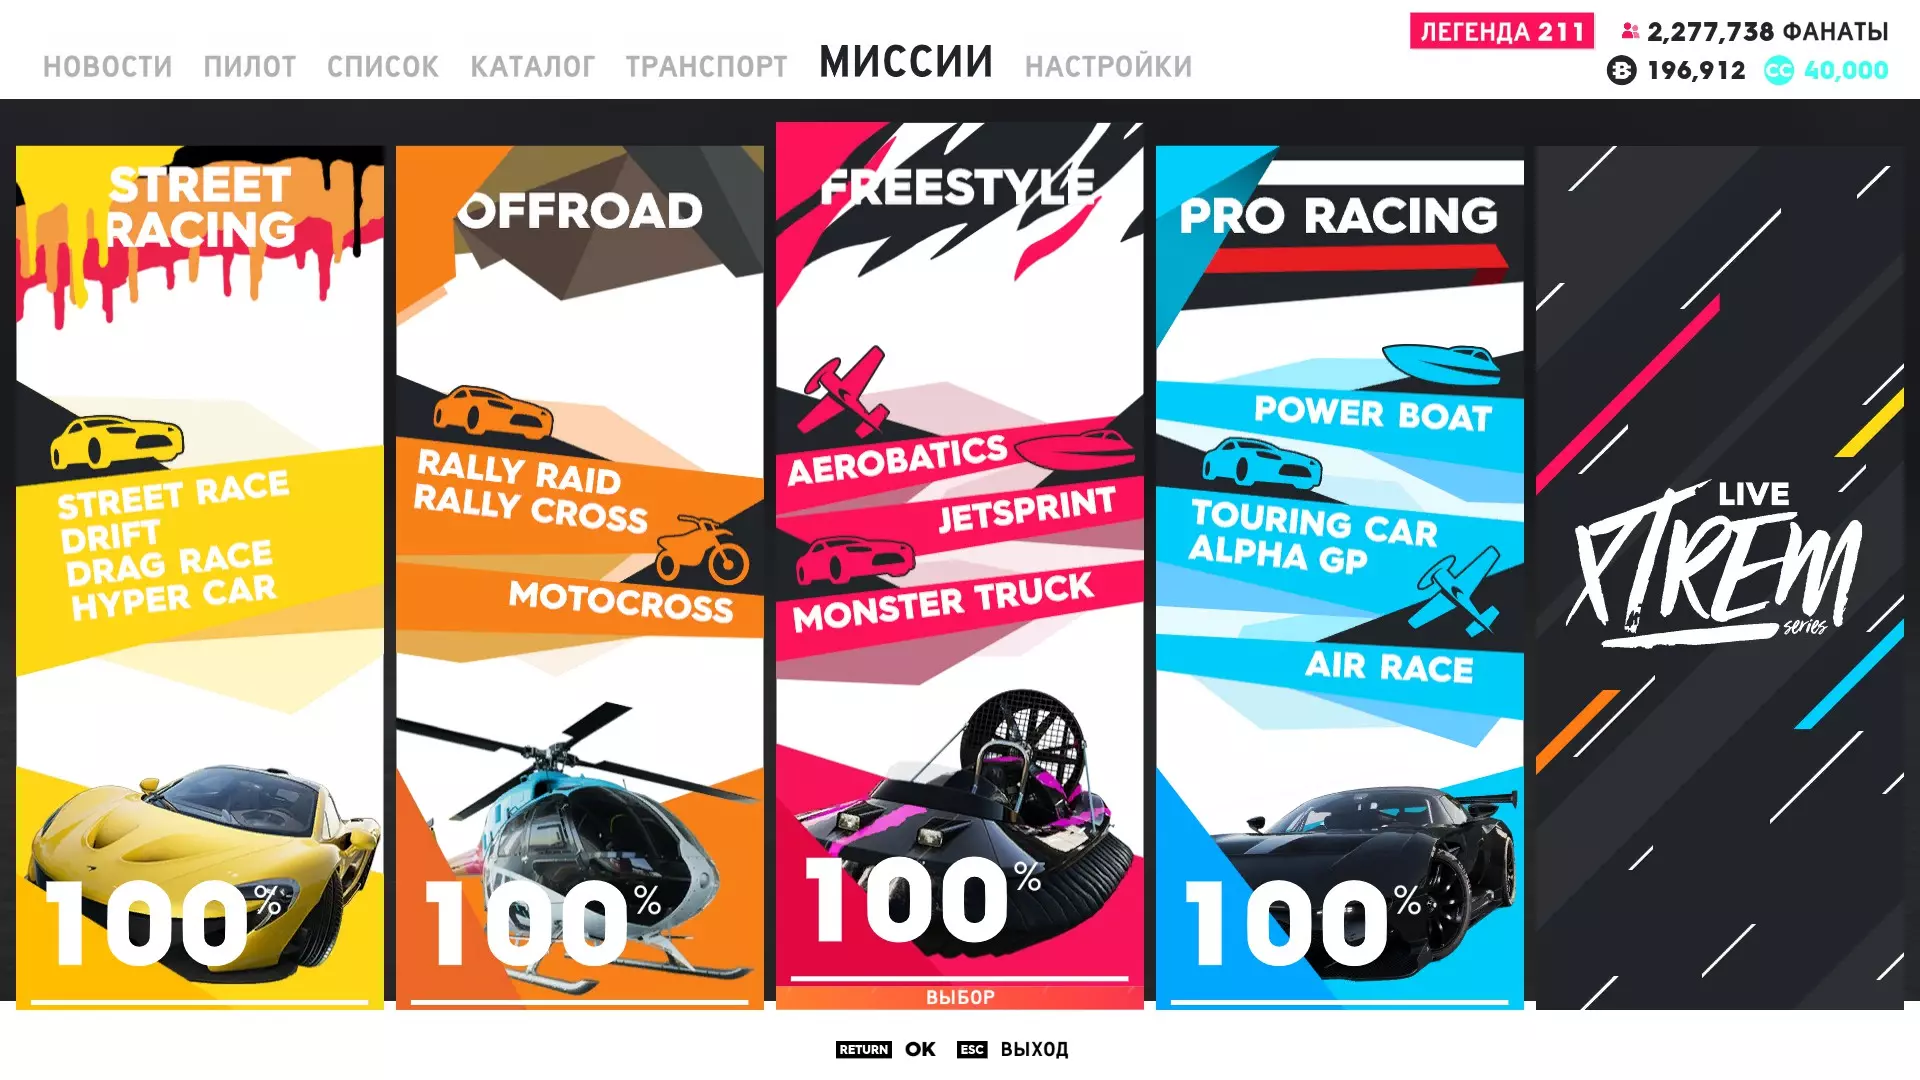Click the orange motocross bike icon
The image size is (1920, 1080).
703,550
